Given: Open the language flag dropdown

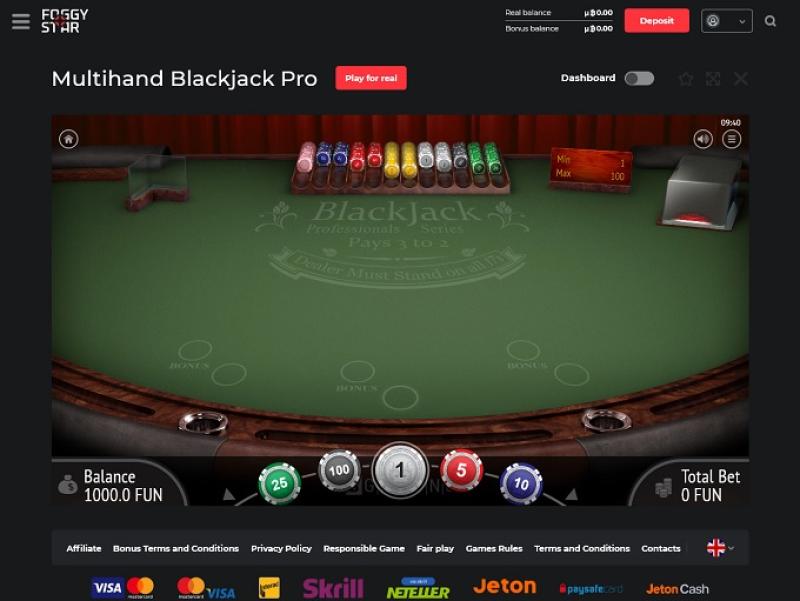Looking at the screenshot, I should point(720,548).
